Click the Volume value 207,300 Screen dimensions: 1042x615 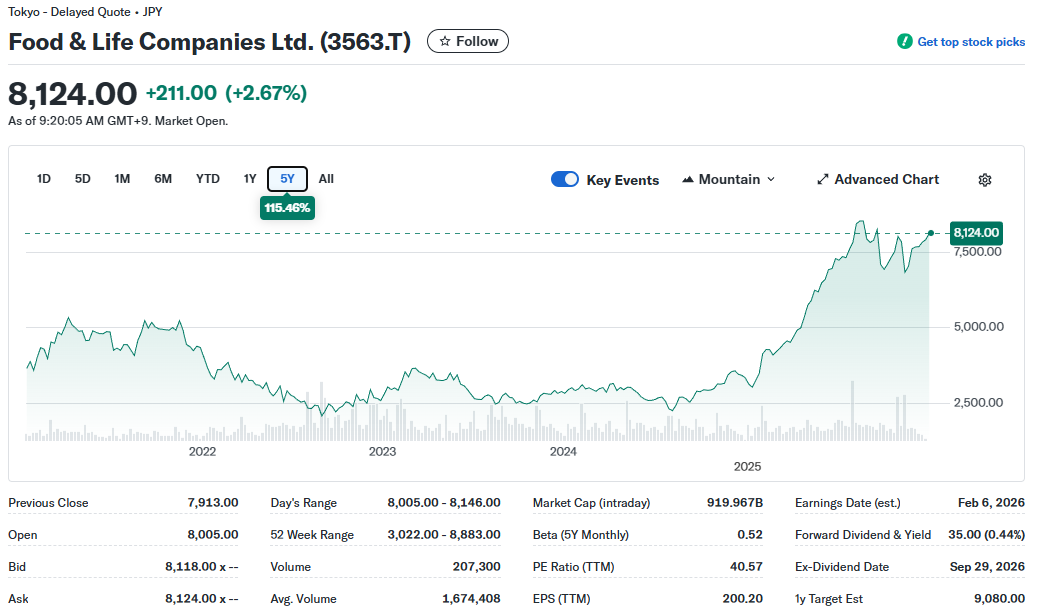(476, 566)
